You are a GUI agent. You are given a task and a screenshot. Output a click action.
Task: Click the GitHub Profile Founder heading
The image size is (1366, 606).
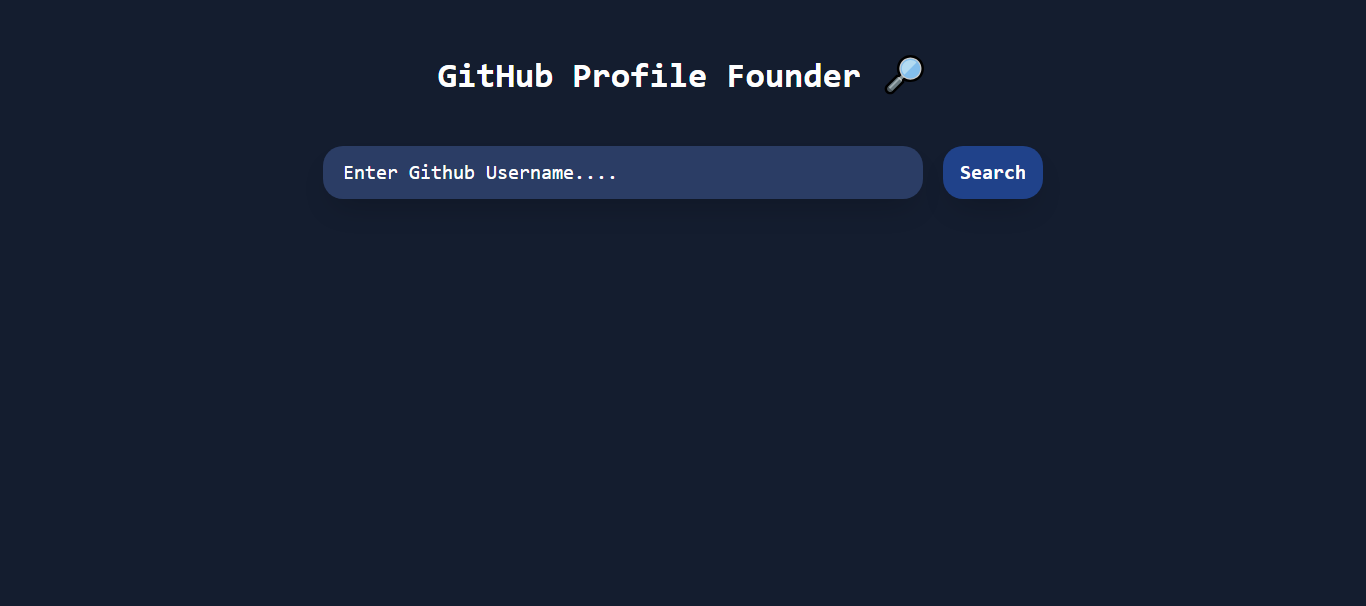click(648, 76)
